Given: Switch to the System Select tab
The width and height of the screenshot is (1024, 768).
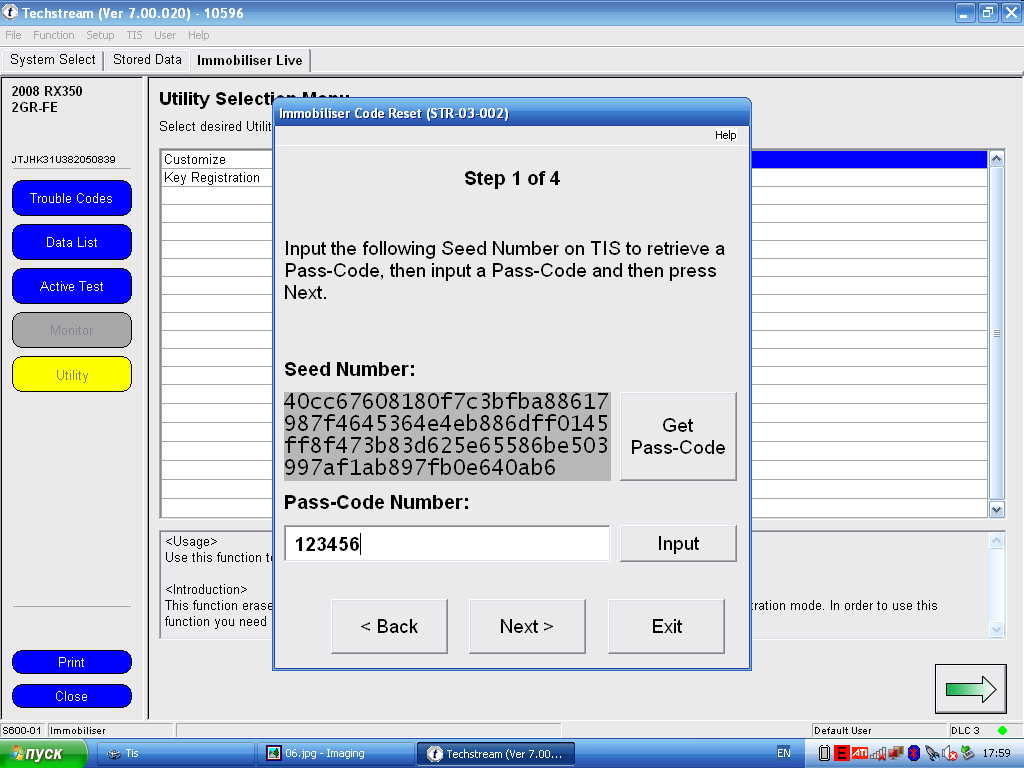Looking at the screenshot, I should coord(52,60).
